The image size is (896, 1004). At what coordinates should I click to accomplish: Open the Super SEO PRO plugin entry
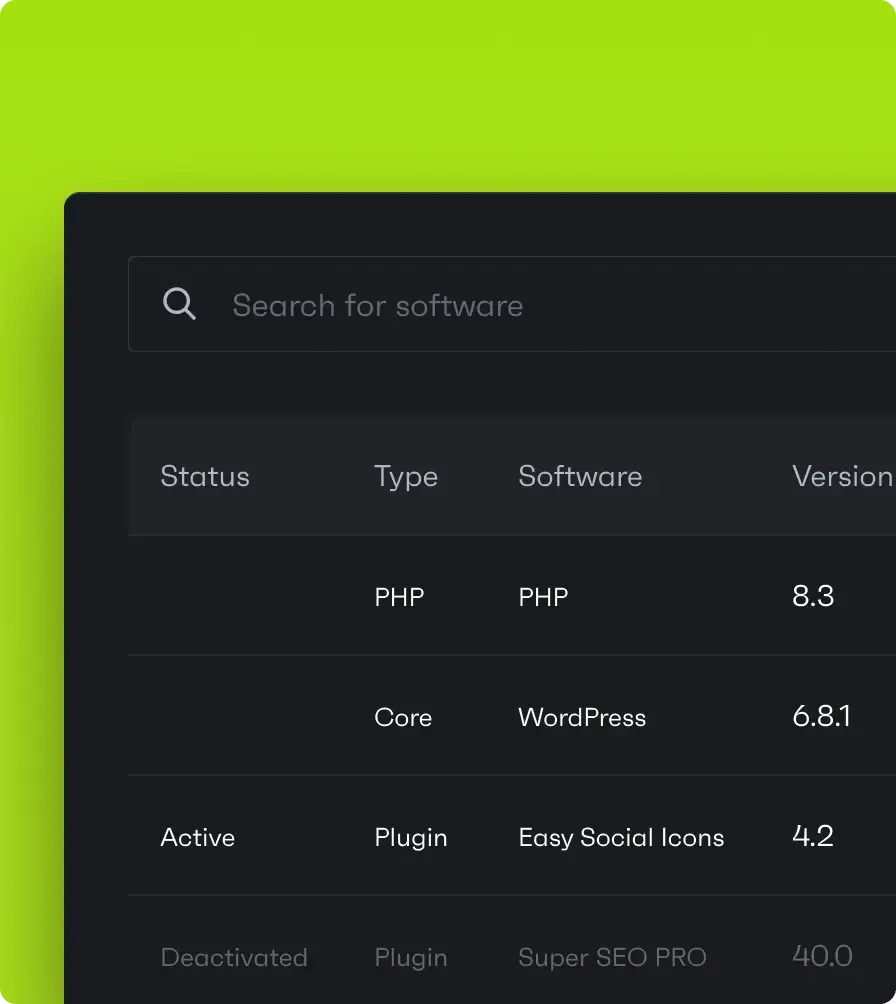coord(612,957)
